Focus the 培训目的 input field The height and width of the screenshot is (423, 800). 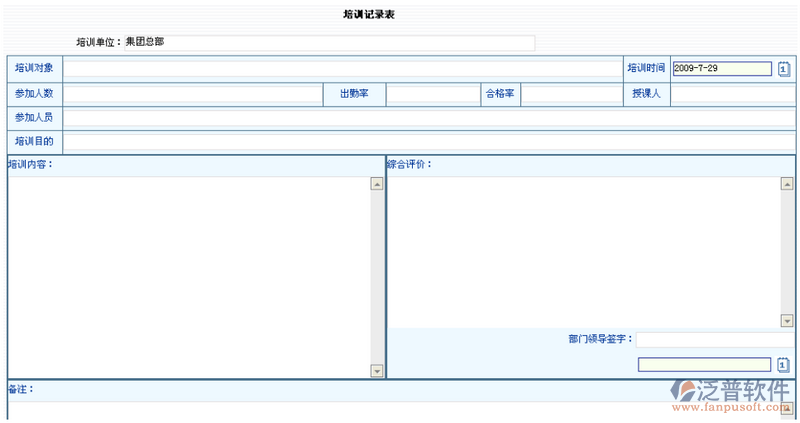(429, 142)
